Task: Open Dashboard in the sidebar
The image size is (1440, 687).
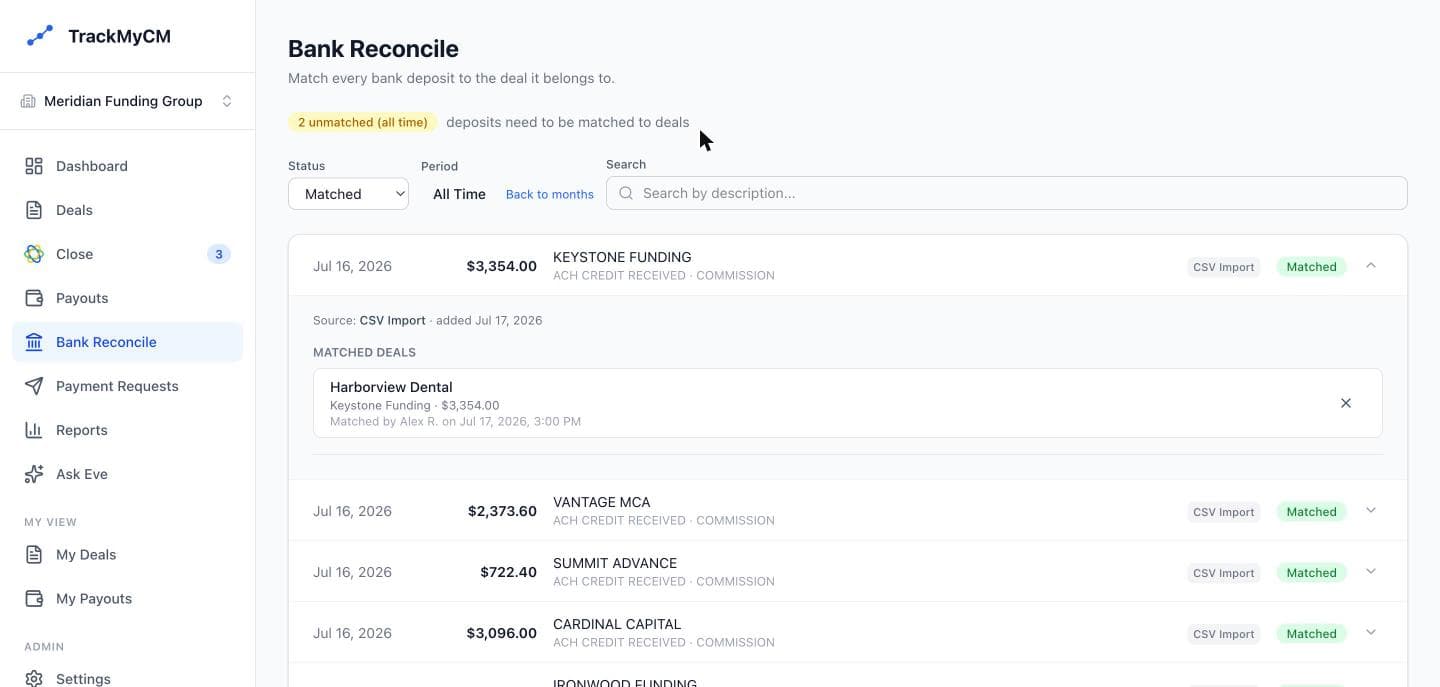Action: point(127,166)
